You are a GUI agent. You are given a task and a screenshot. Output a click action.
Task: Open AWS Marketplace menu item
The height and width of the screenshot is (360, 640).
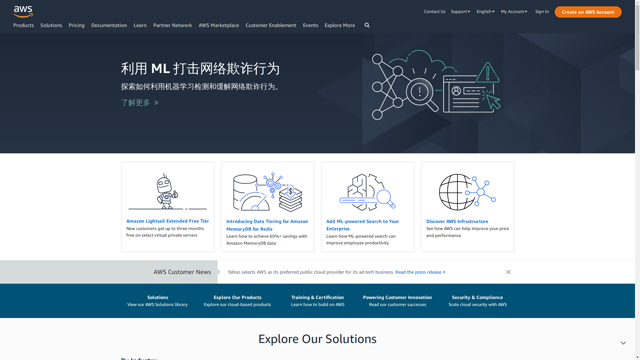tap(219, 25)
